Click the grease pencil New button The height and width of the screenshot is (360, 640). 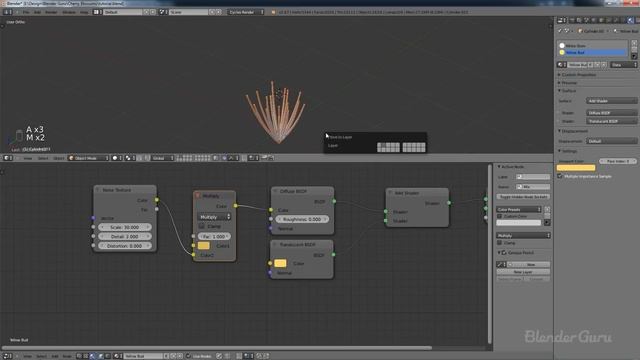pyautogui.click(x=529, y=264)
